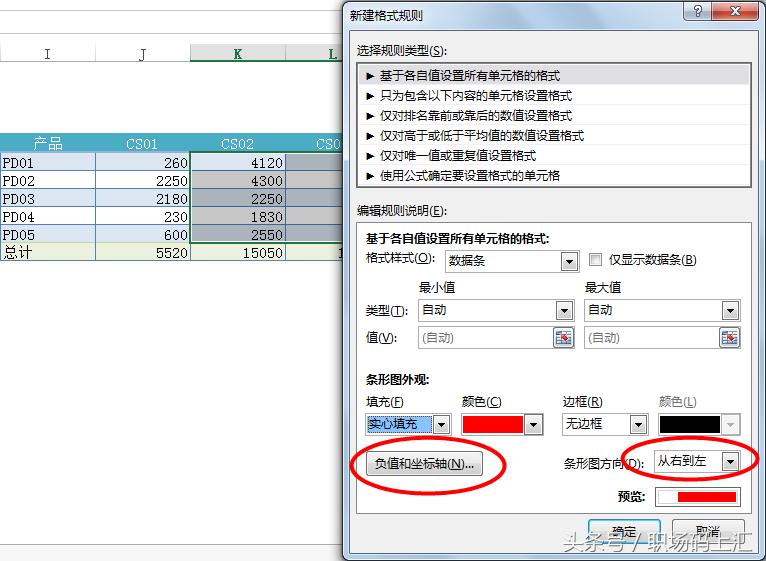Close the 新建格式规则 dialog
The image size is (766, 561).
click(735, 10)
